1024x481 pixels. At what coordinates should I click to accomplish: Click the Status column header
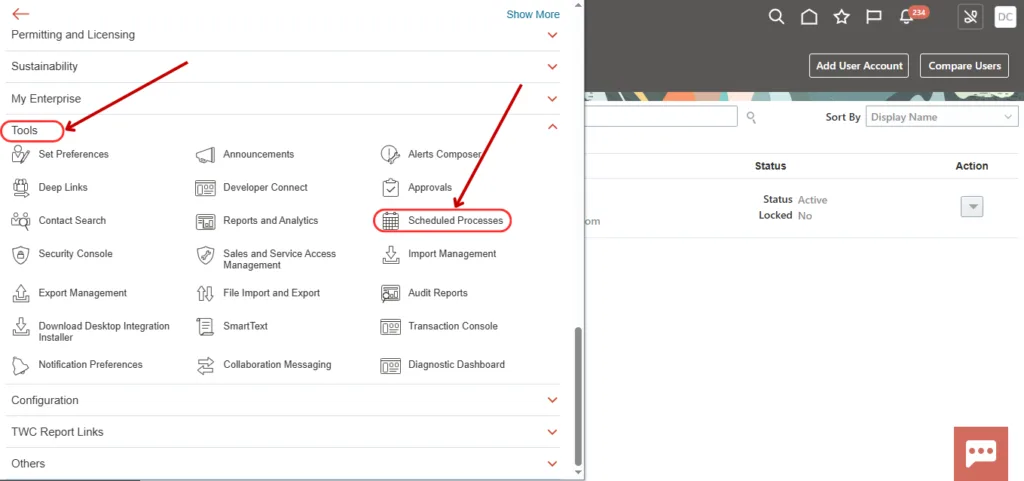pyautogui.click(x=771, y=166)
